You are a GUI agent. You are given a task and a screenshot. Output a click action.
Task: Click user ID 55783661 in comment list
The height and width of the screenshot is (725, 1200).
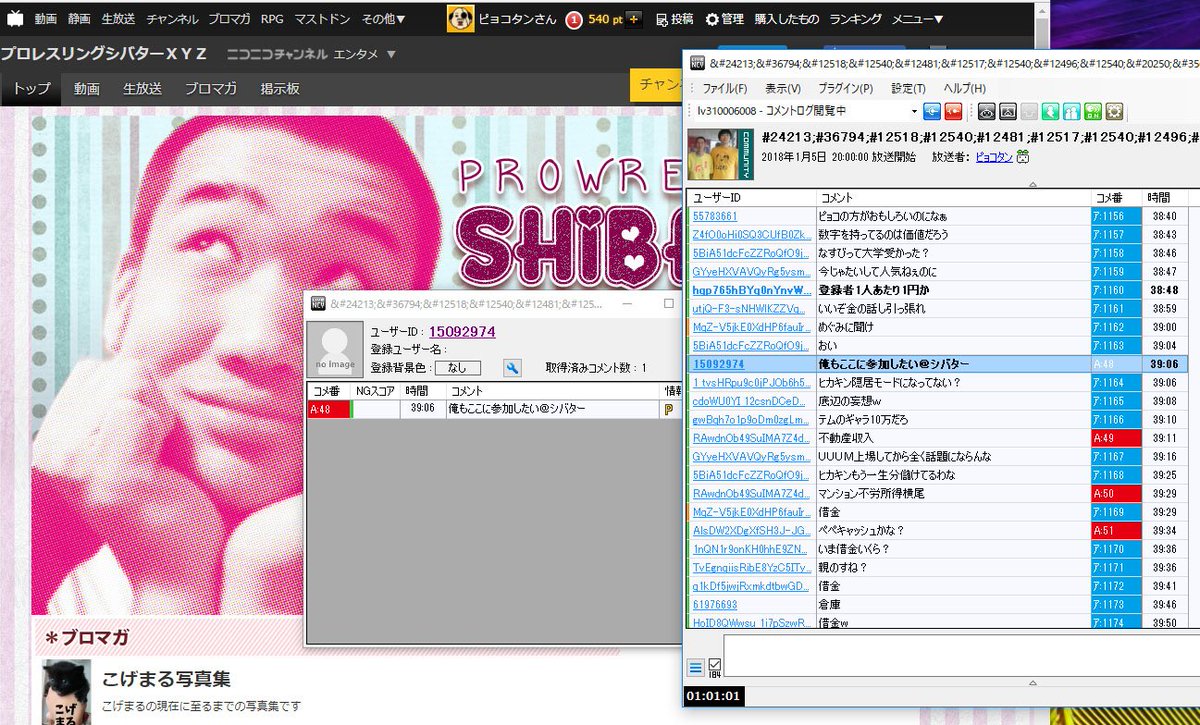tap(715, 216)
